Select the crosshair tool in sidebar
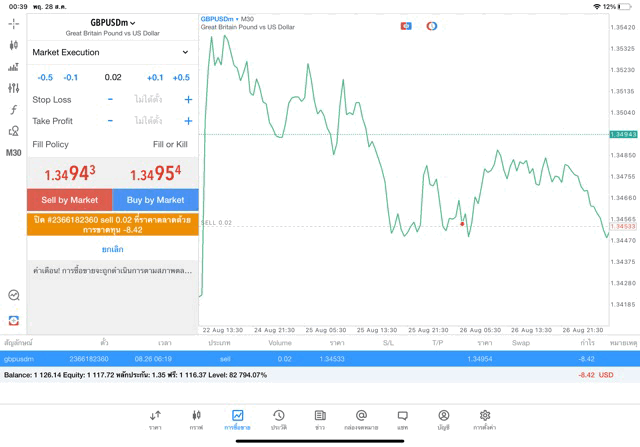Image resolution: width=640 pixels, height=447 pixels. coord(13,23)
